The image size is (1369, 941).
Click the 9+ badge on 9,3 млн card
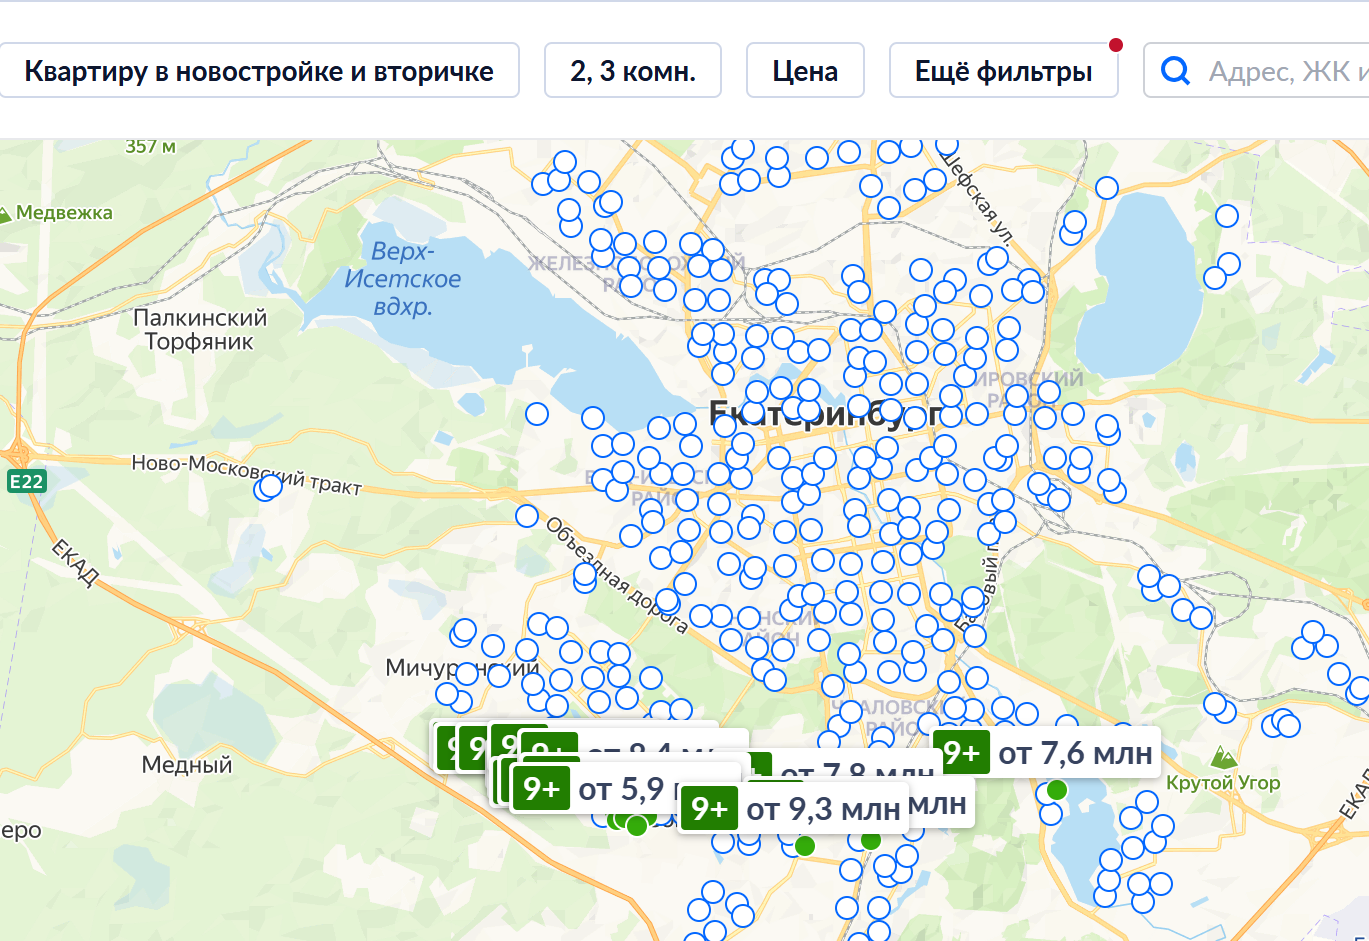pos(709,808)
